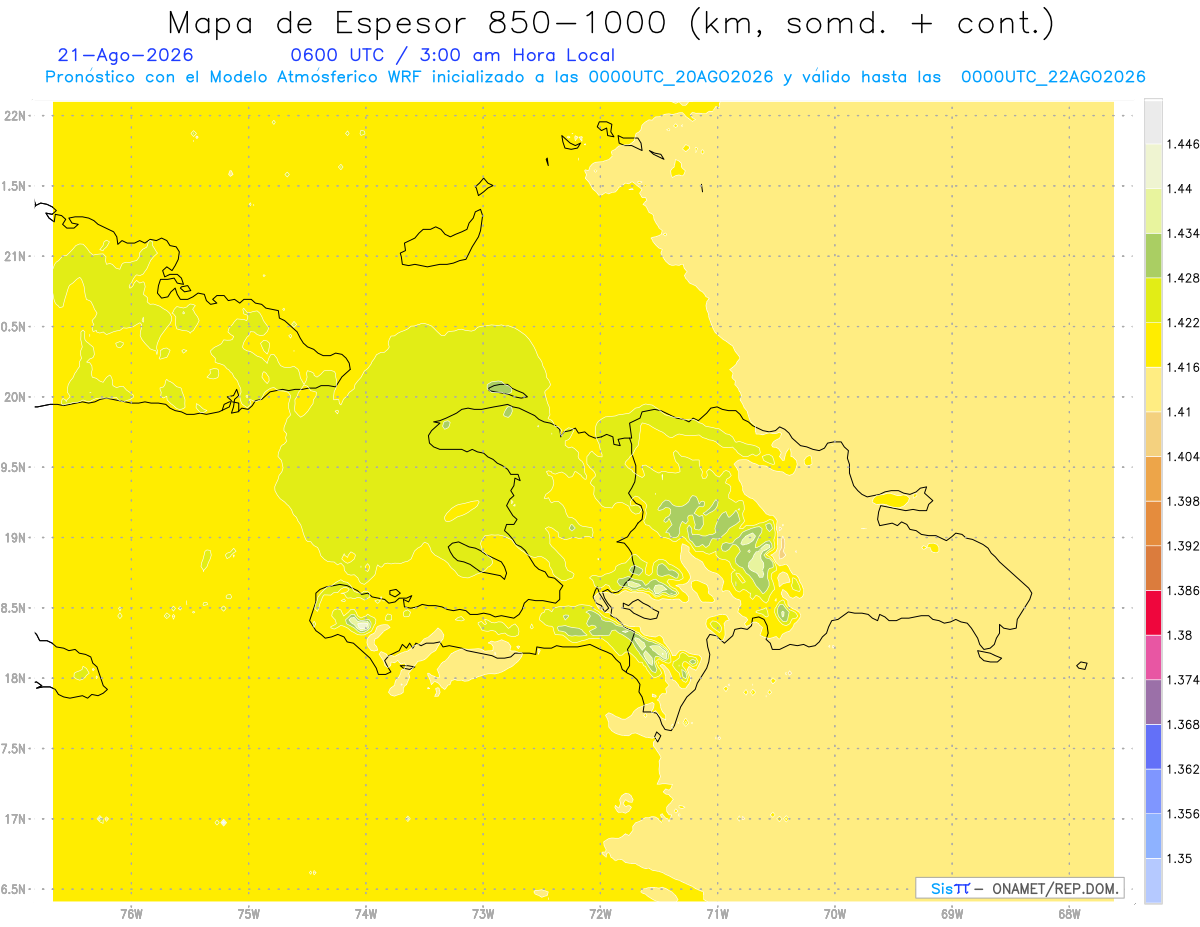
Task: Click the latitude label '17N'
Action: coord(16,819)
